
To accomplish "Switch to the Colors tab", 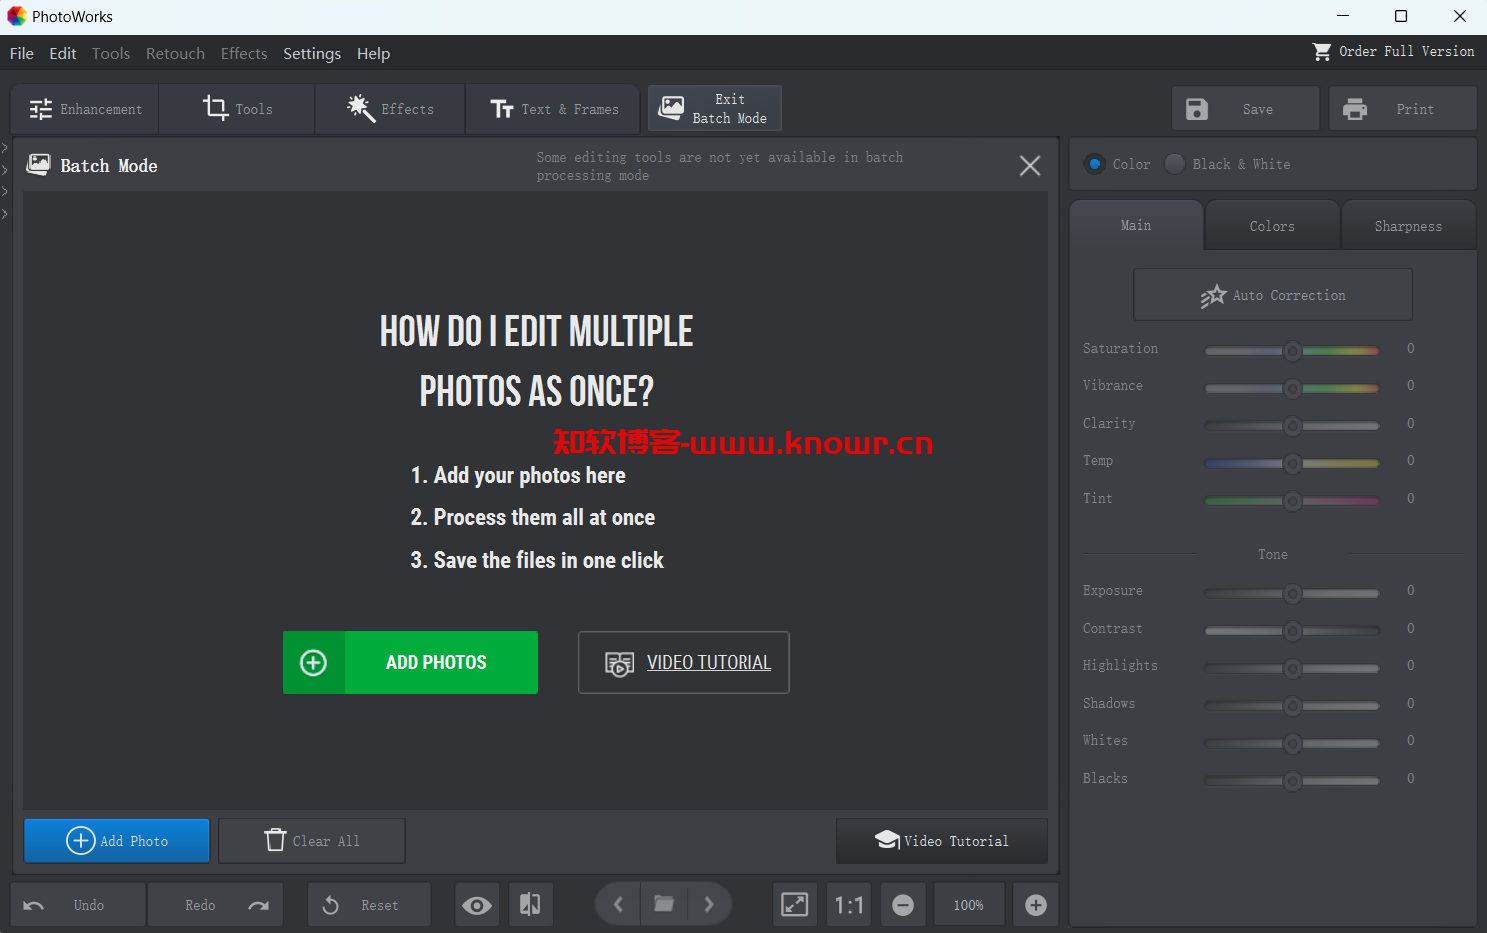I will click(1272, 226).
